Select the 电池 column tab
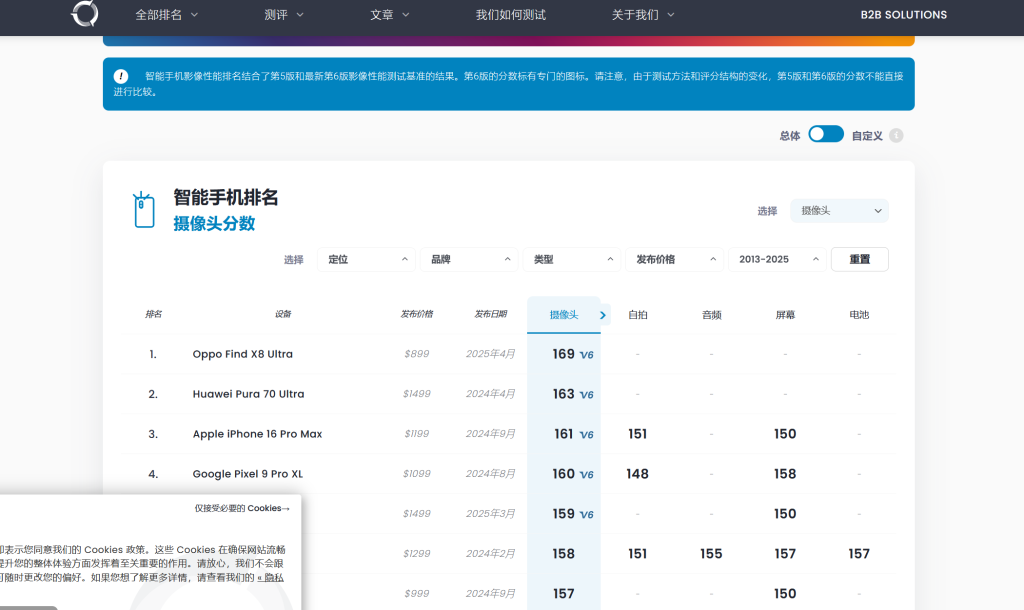This screenshot has height=610, width=1024. [x=859, y=315]
